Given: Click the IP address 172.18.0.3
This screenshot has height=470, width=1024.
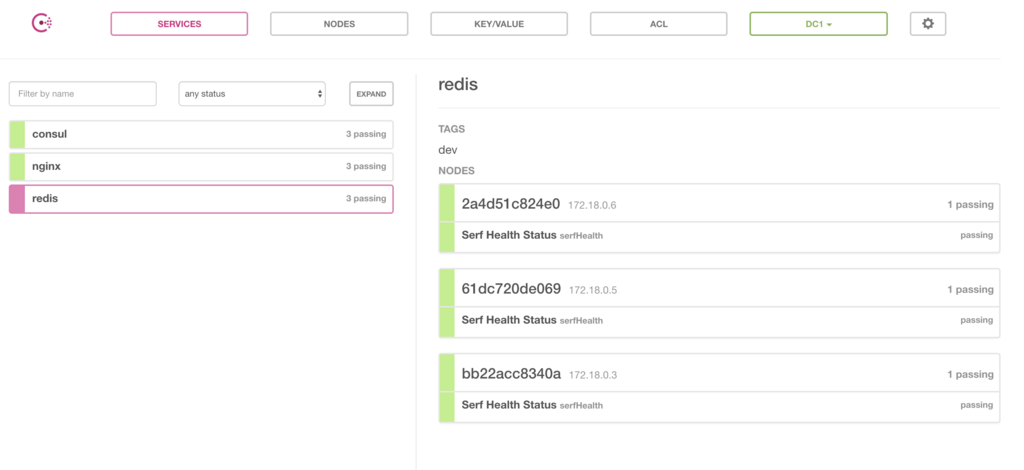Looking at the screenshot, I should coord(593,375).
